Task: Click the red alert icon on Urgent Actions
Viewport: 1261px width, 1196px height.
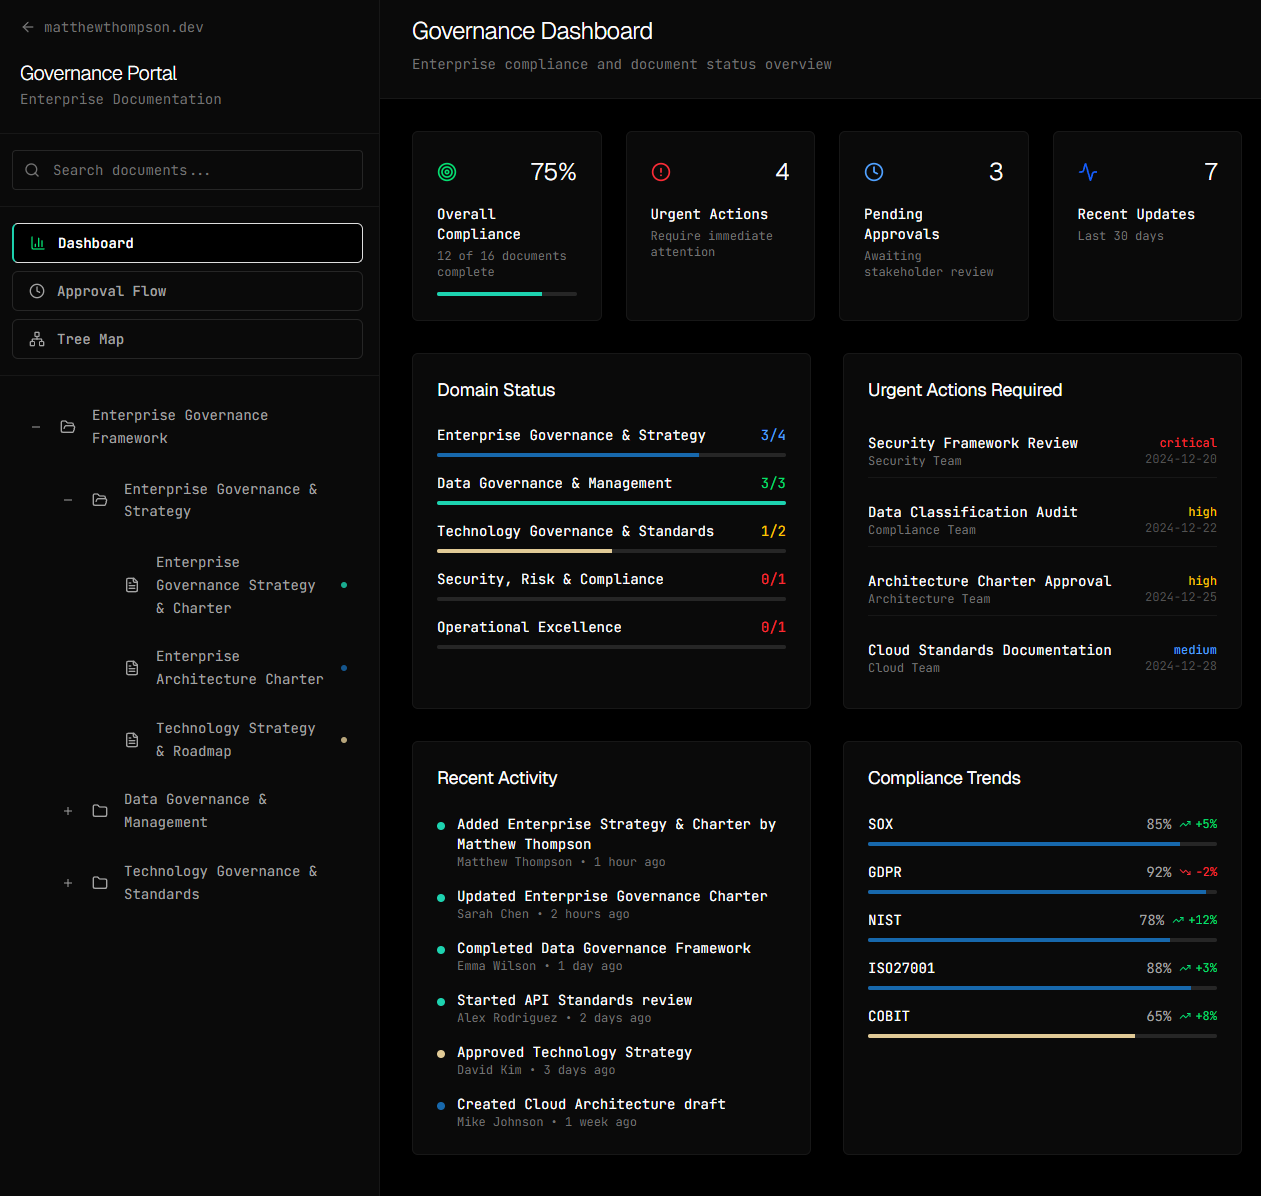Action: click(661, 172)
